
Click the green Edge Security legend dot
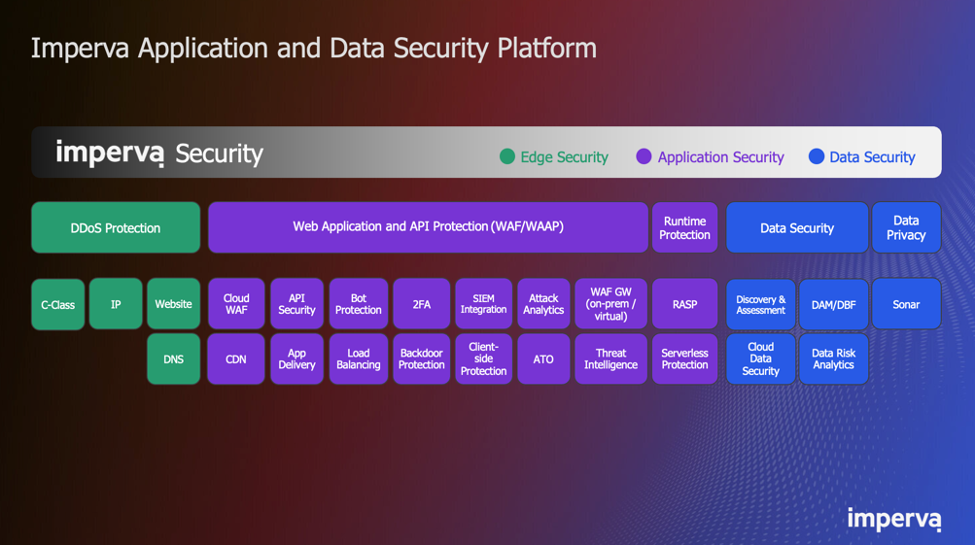(x=507, y=156)
